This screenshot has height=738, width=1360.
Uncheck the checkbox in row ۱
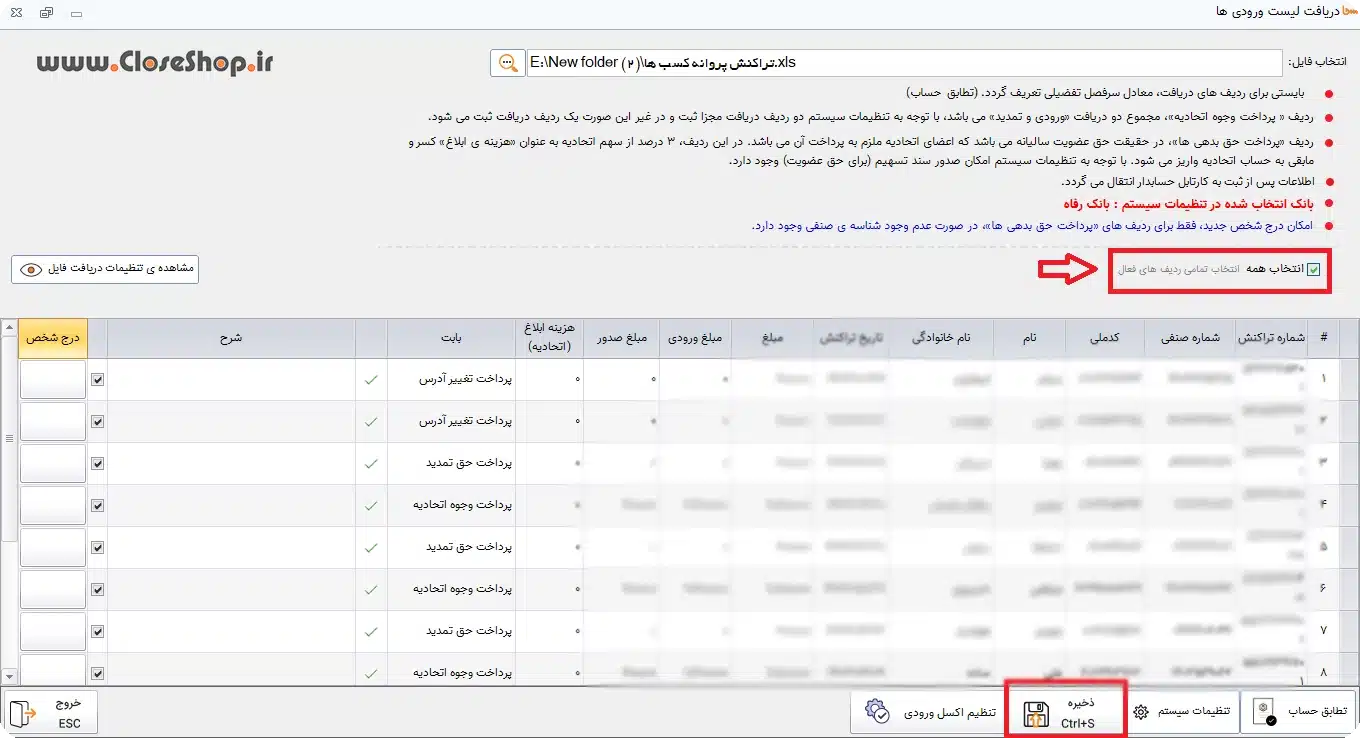click(97, 380)
